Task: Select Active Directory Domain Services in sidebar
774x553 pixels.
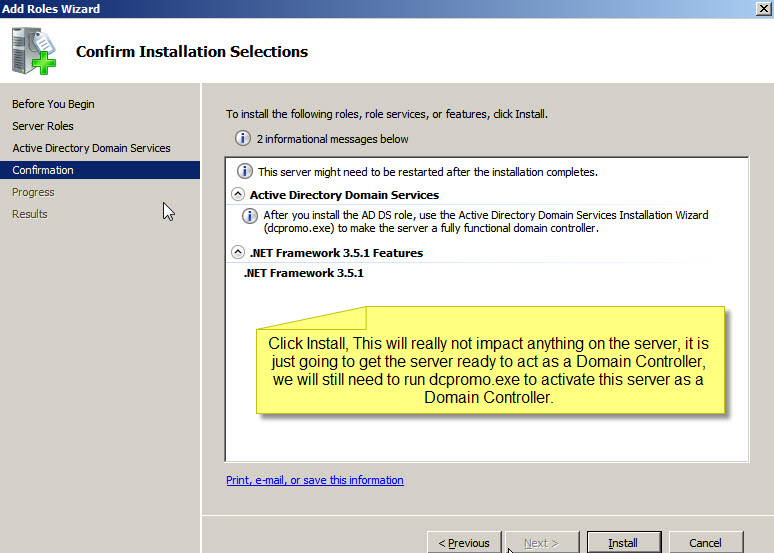Action: click(91, 148)
